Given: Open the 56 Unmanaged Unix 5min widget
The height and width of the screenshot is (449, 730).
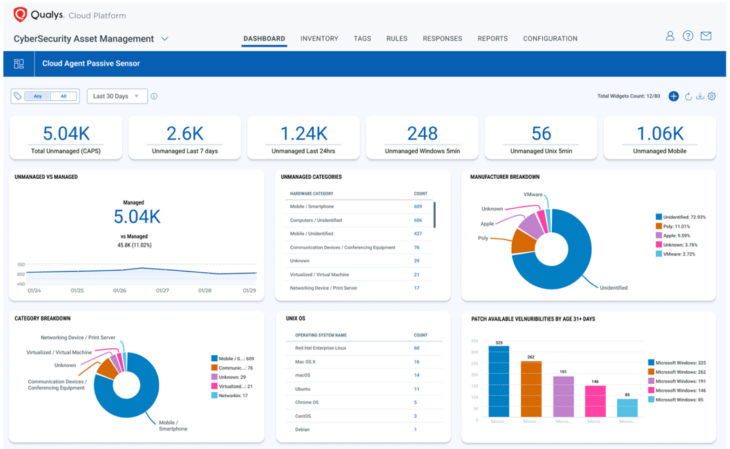Looking at the screenshot, I should pyautogui.click(x=541, y=138).
